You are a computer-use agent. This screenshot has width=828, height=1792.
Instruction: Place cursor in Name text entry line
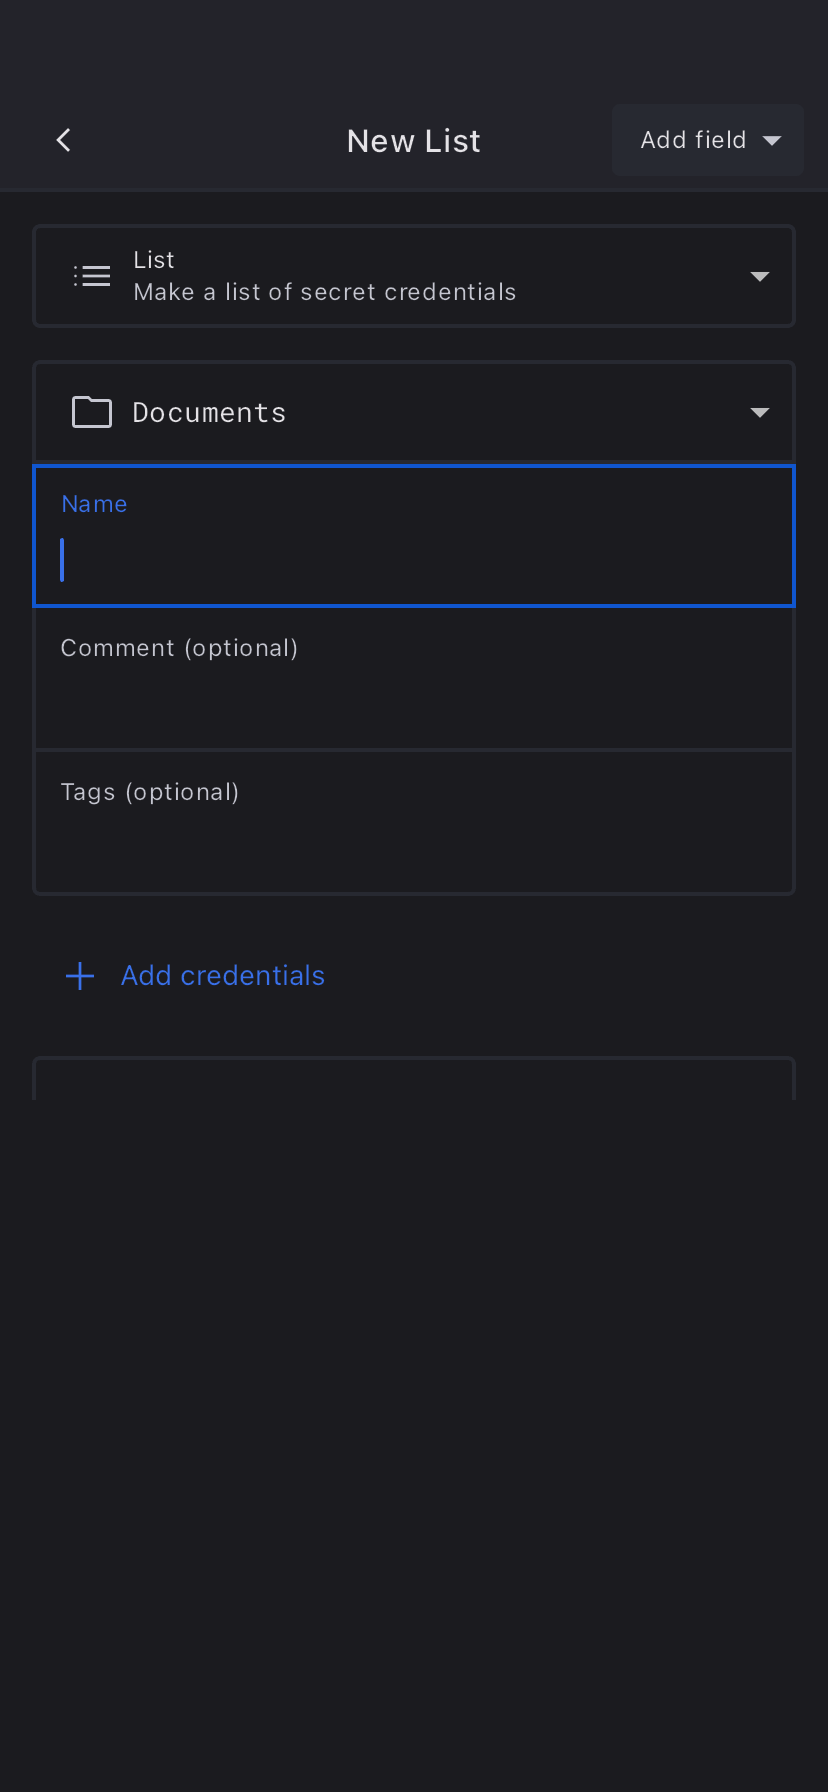click(414, 560)
